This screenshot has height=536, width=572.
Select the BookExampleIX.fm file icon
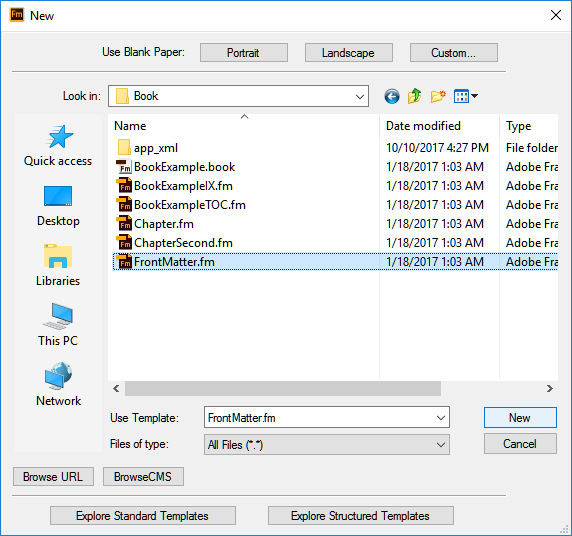[x=124, y=186]
